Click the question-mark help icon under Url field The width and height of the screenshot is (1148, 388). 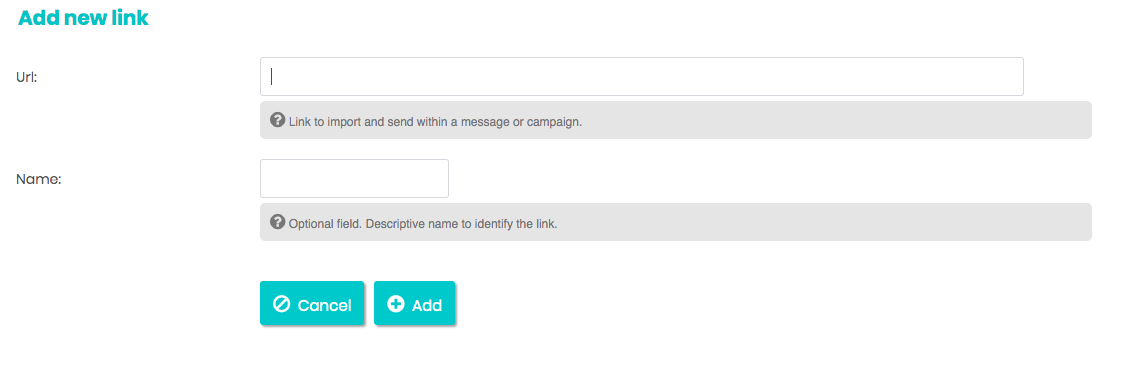pos(277,120)
